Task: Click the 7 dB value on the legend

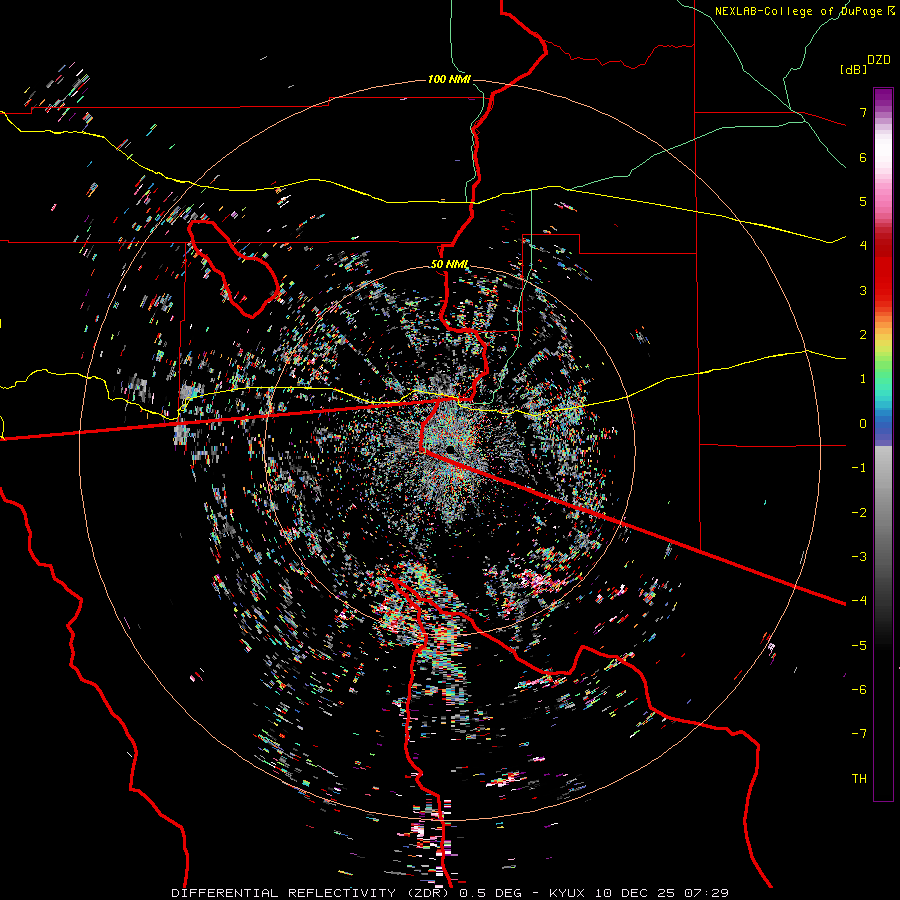Action: (863, 112)
